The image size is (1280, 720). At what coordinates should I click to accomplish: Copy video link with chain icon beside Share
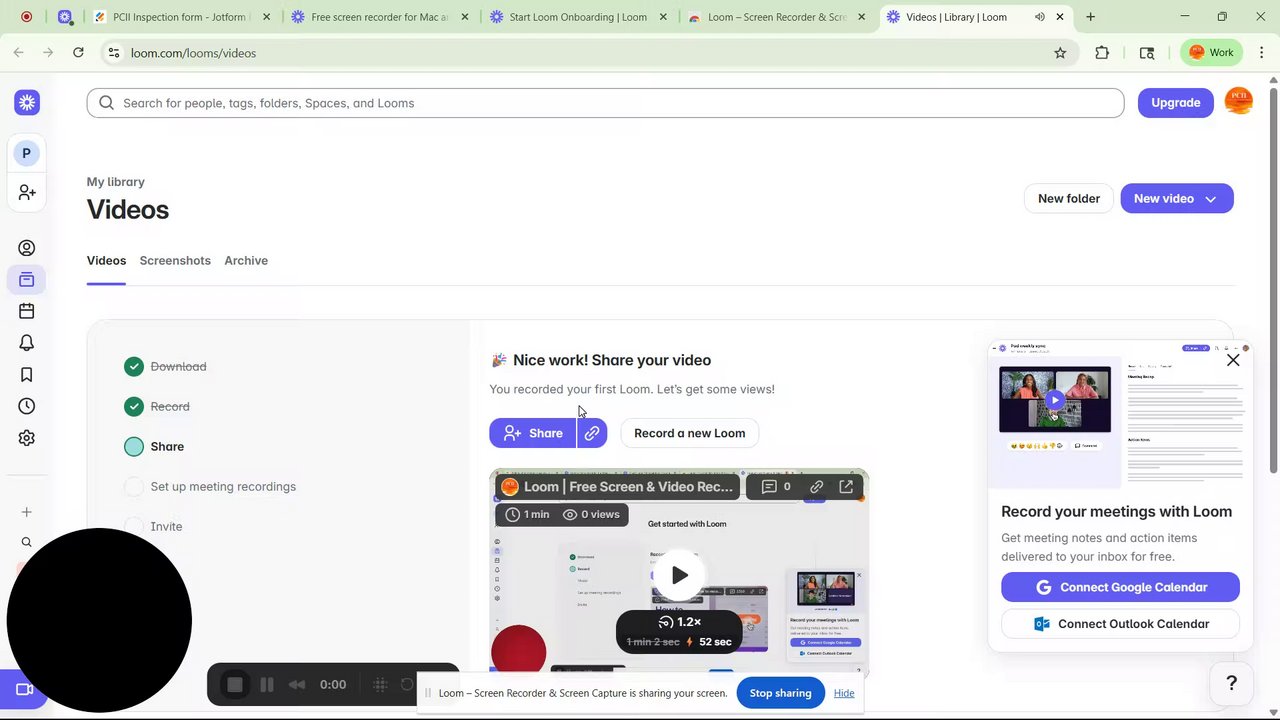click(592, 433)
